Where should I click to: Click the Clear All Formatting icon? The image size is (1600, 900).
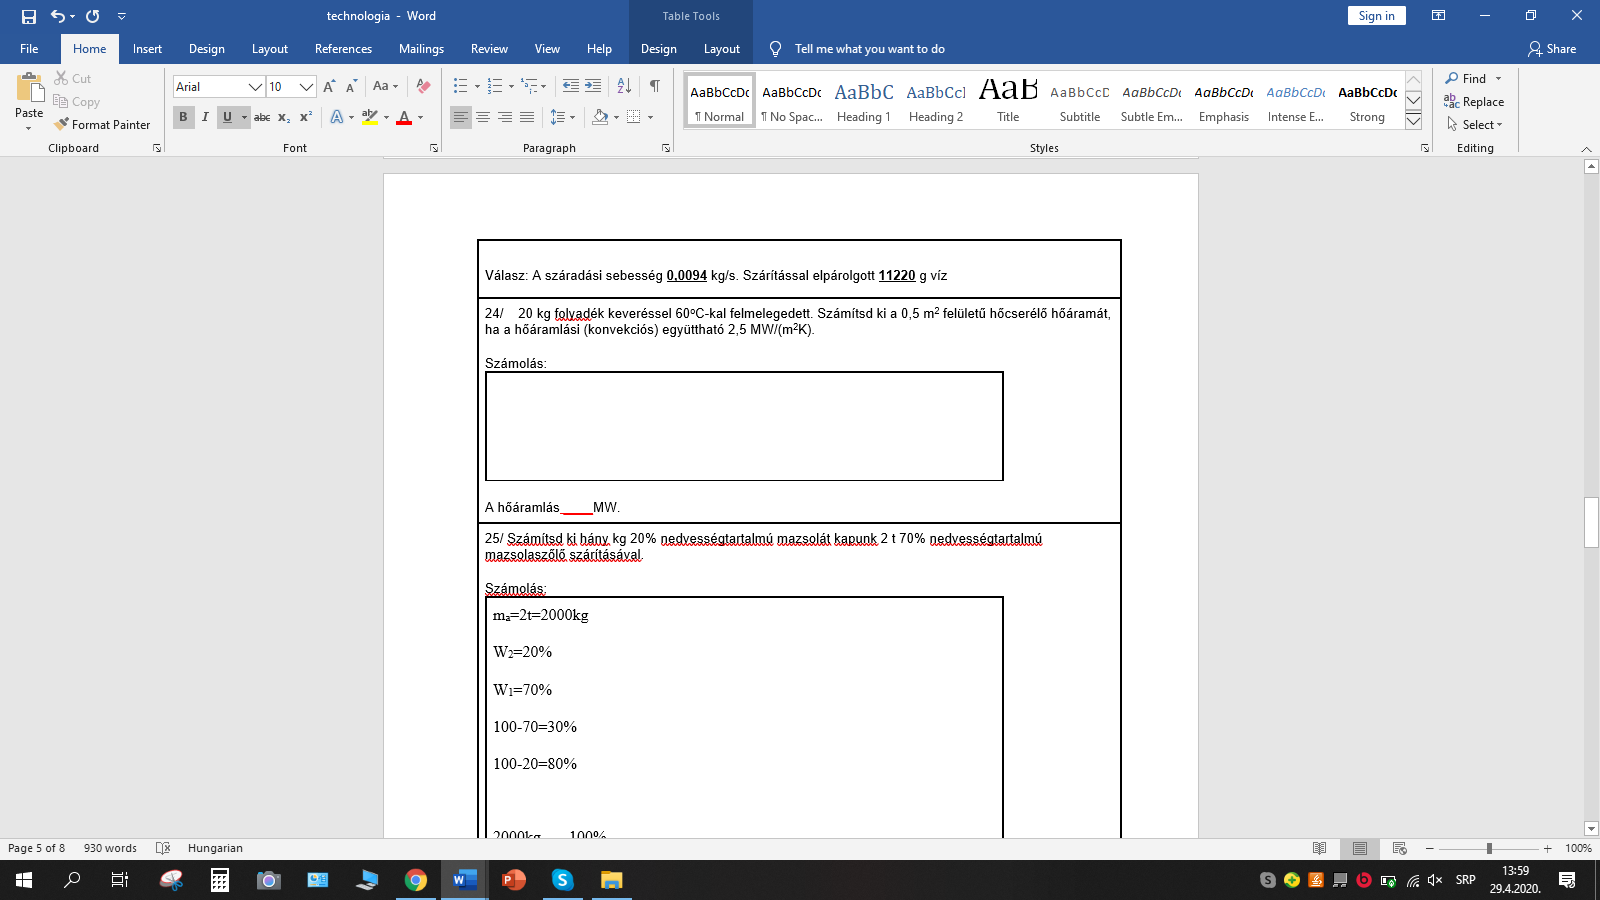pos(423,86)
